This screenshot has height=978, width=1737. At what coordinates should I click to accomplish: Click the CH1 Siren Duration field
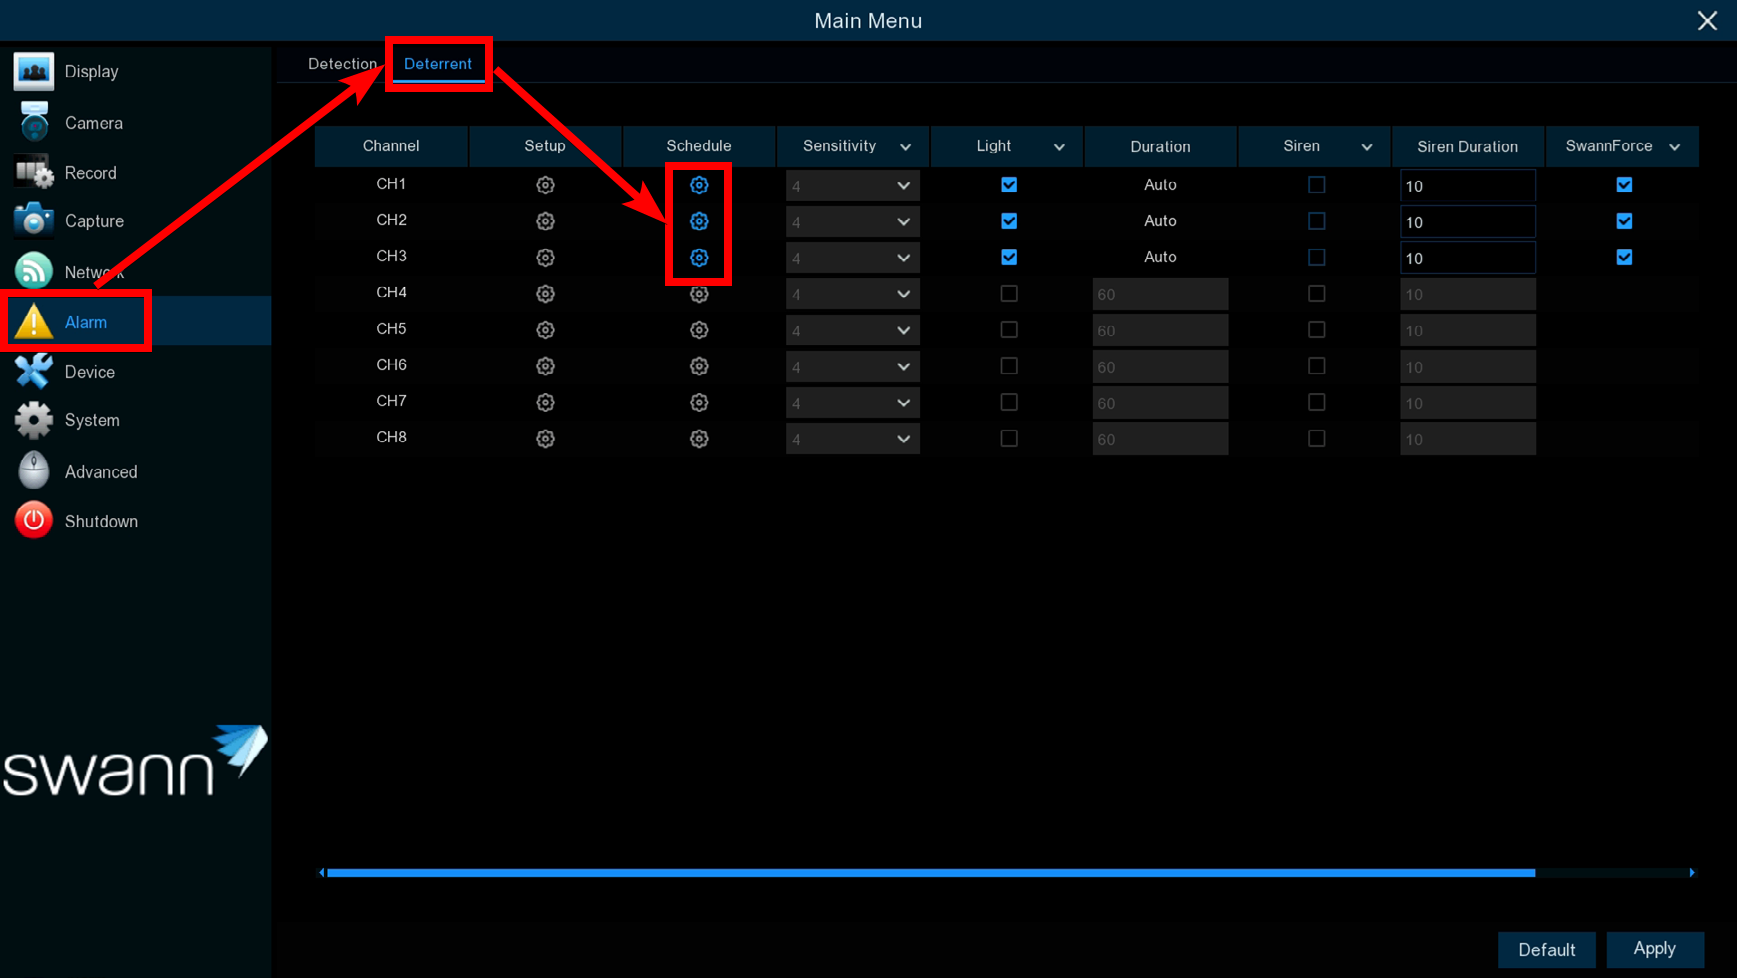click(x=1467, y=186)
